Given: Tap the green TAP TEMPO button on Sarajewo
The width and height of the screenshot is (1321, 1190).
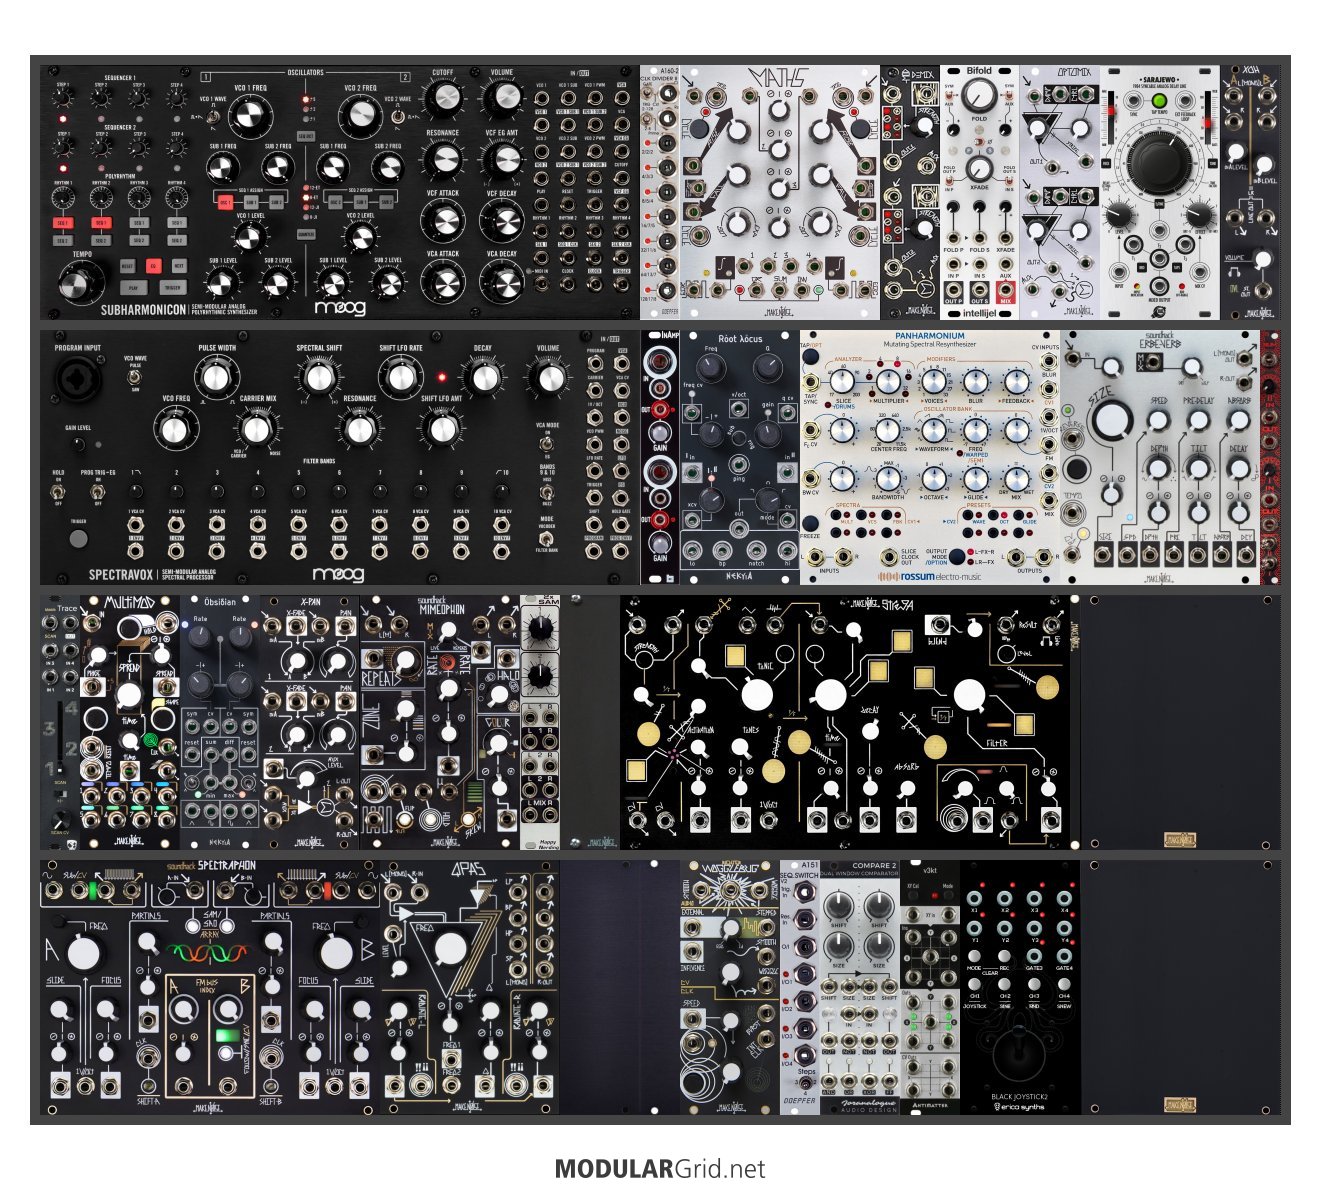Looking at the screenshot, I should [x=1160, y=101].
